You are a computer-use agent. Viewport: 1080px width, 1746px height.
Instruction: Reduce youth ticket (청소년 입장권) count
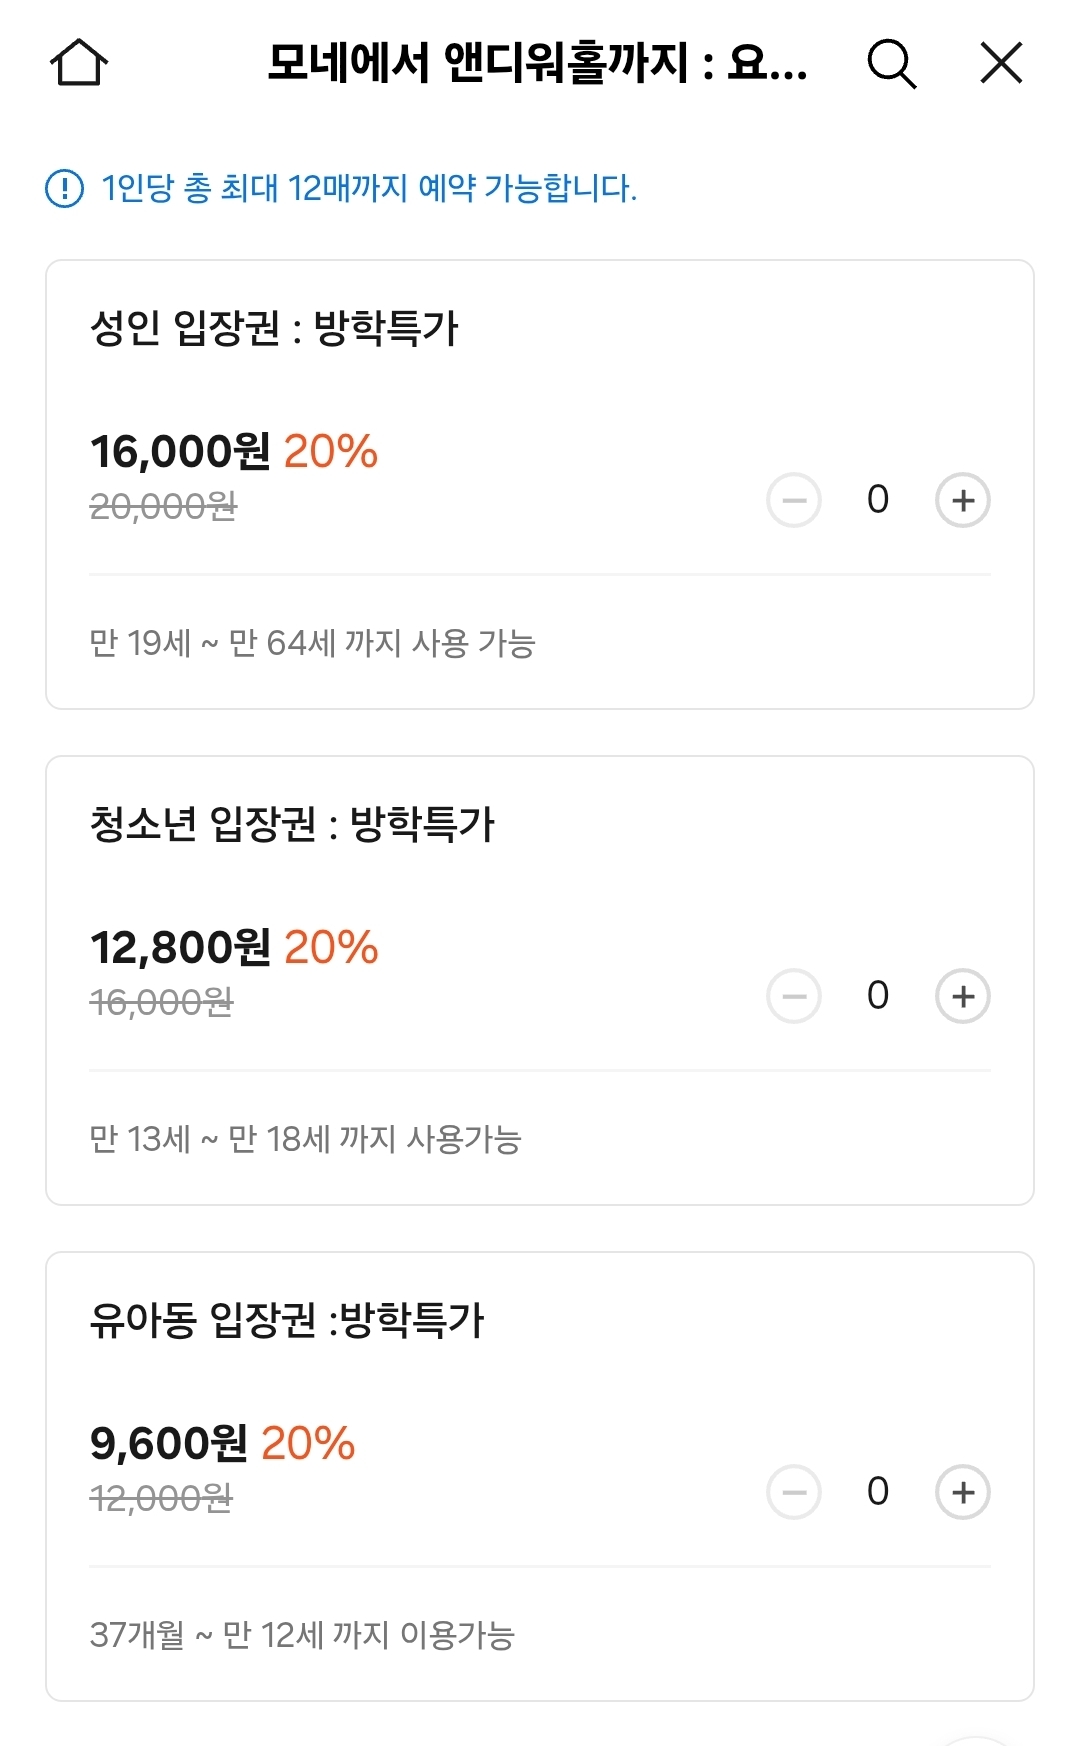pyautogui.click(x=794, y=996)
